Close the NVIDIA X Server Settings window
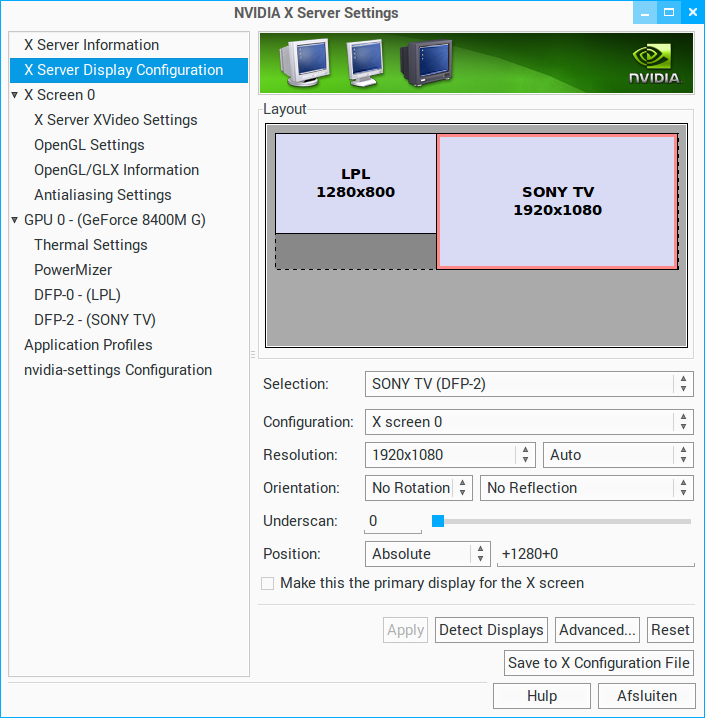This screenshot has width=705, height=718. point(693,12)
